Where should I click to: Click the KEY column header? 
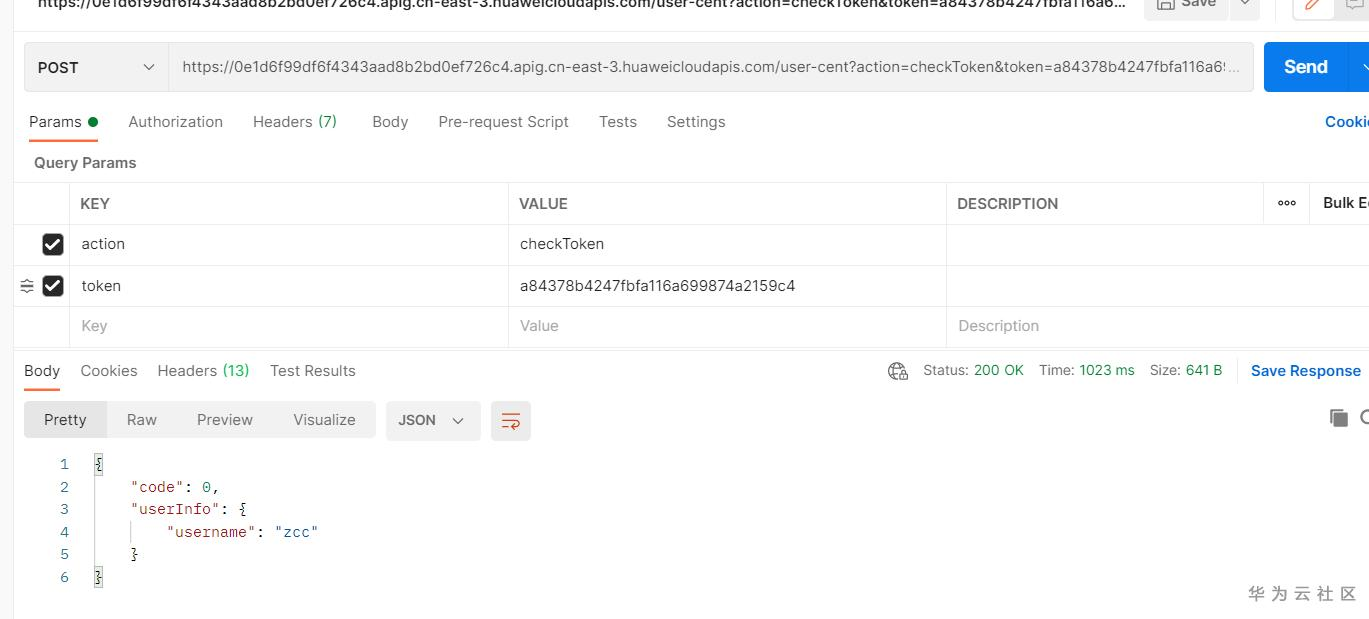tap(95, 203)
